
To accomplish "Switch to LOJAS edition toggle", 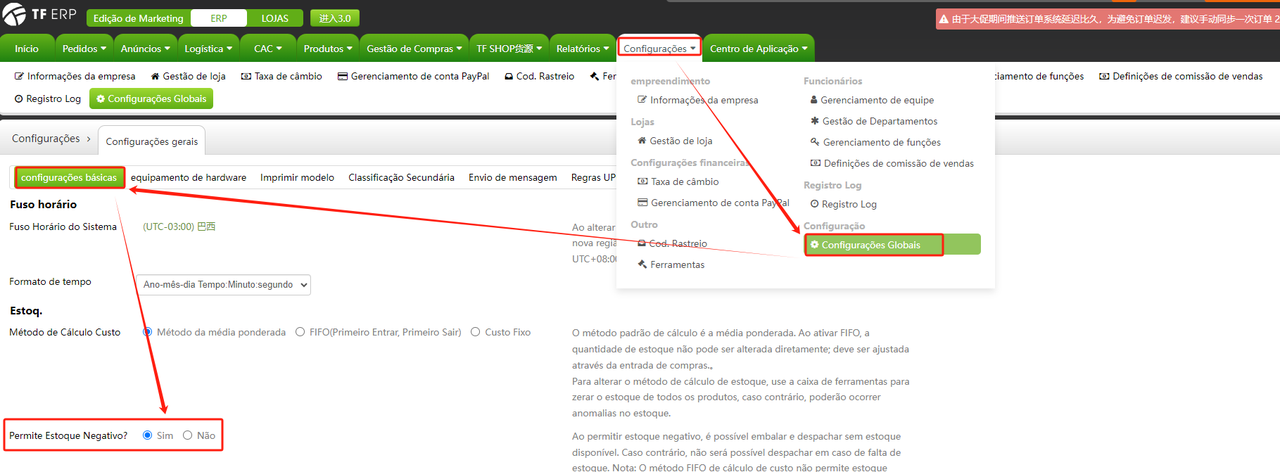I will tap(274, 19).
